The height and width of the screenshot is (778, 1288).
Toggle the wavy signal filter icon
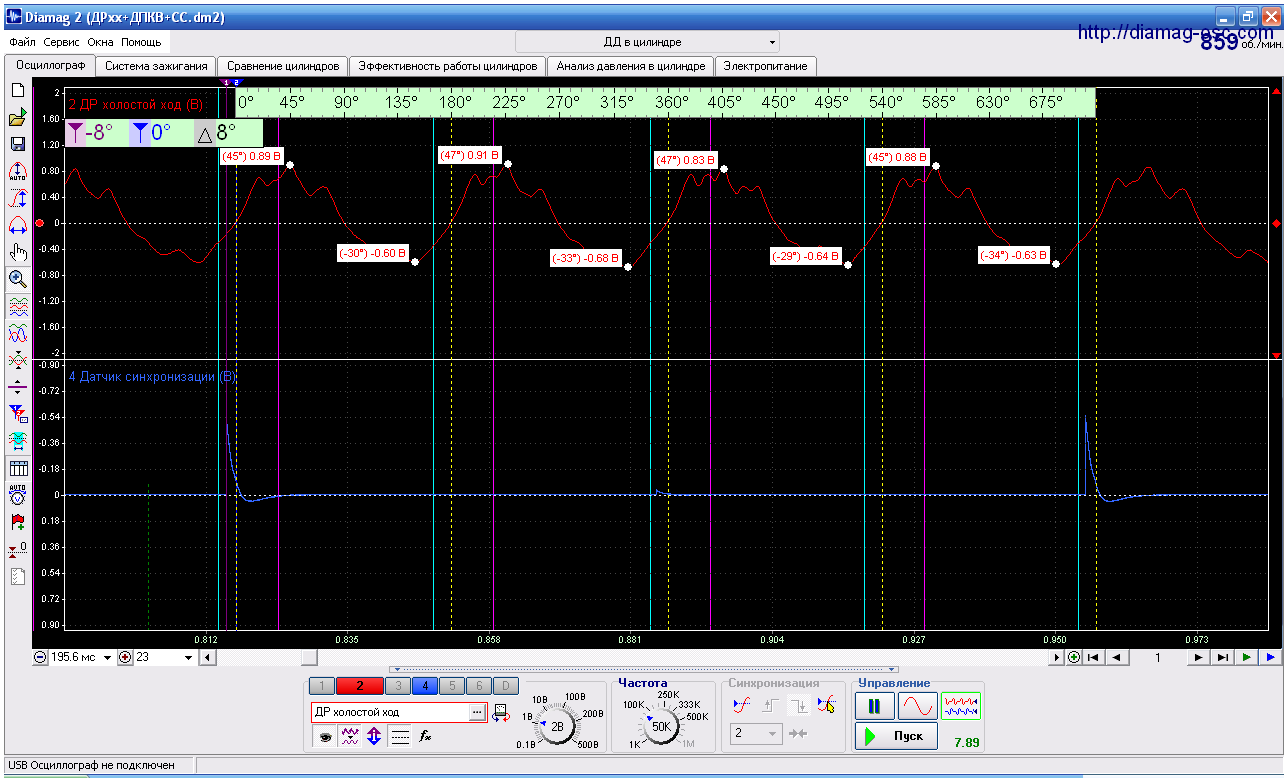(x=350, y=737)
